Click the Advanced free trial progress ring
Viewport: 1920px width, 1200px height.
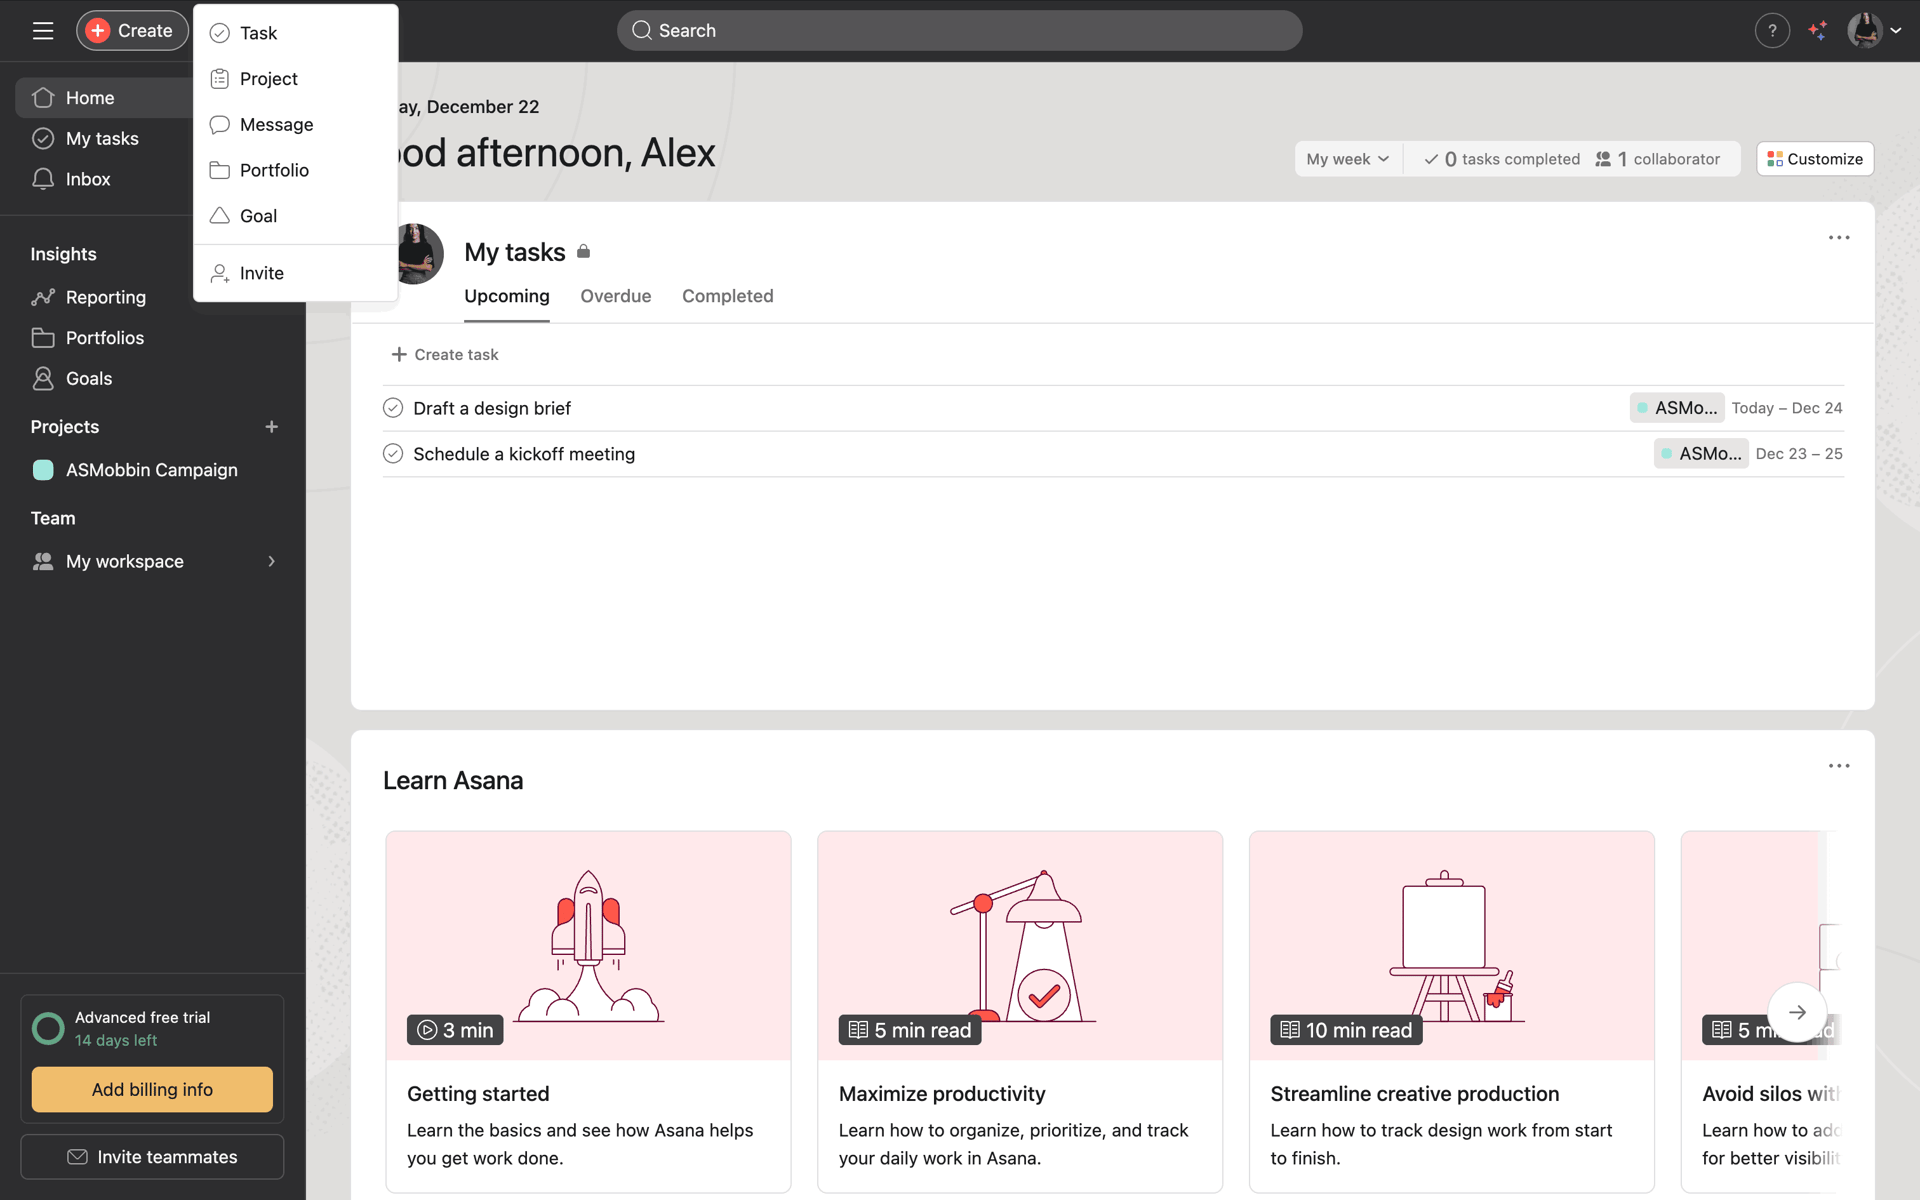pos(48,1029)
